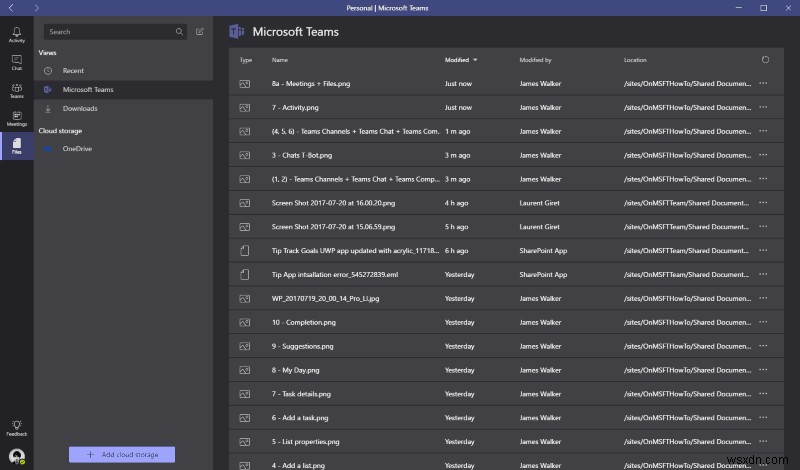Start a new chat with compose icon

[199, 32]
